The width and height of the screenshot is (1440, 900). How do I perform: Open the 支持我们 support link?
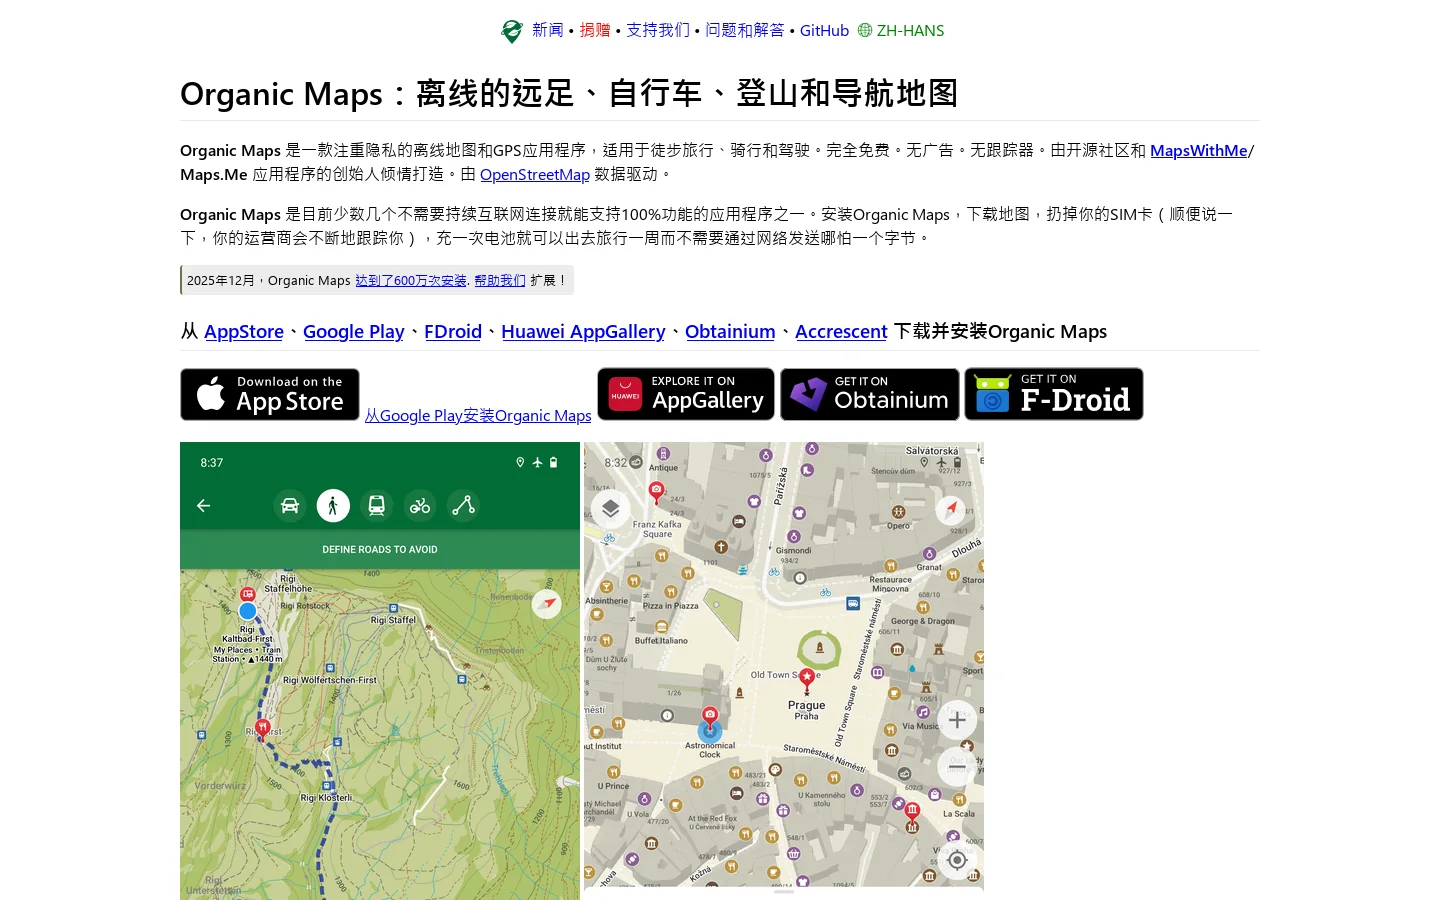[658, 31]
